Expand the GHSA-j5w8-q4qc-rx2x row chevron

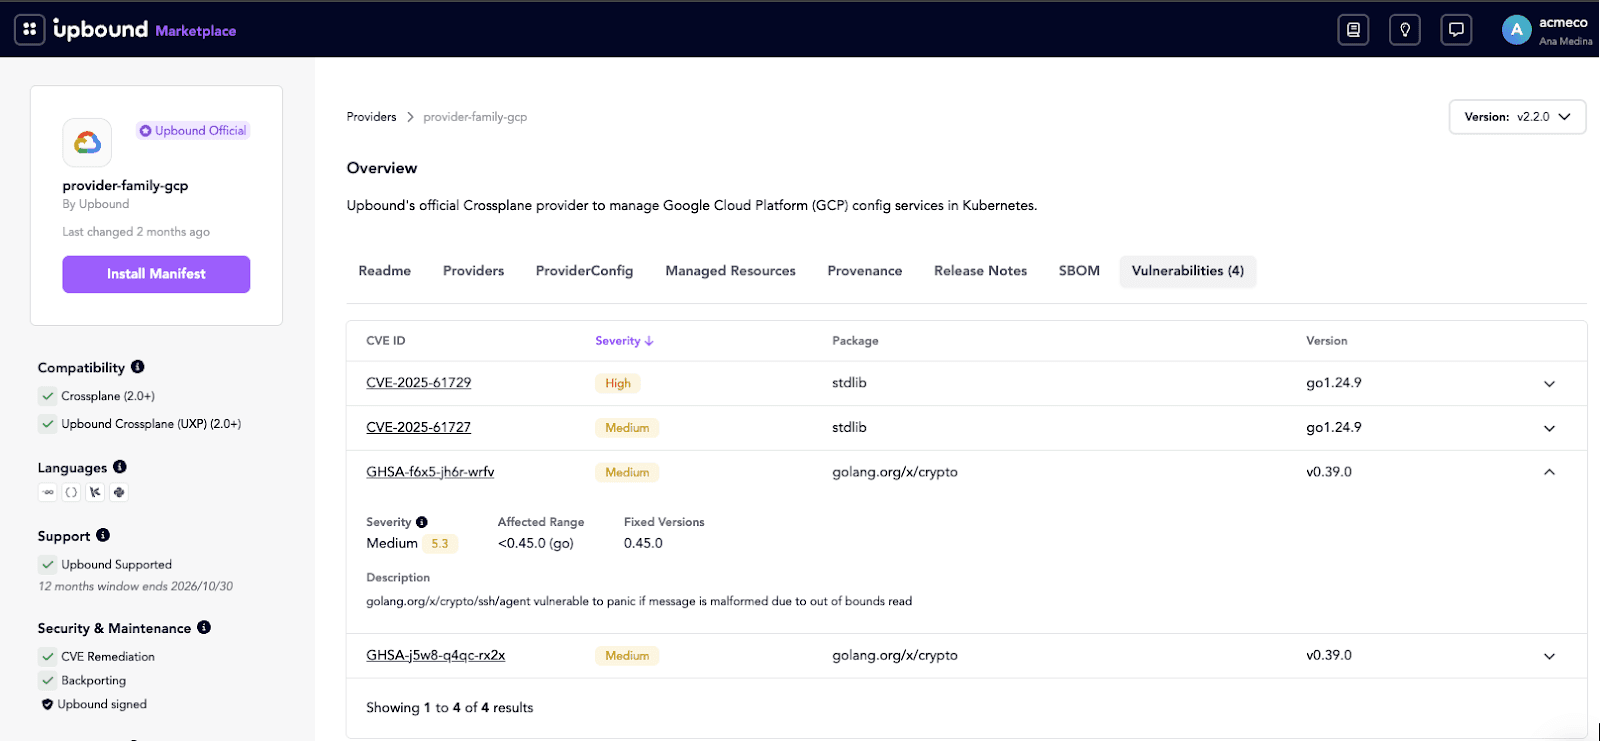(x=1549, y=656)
